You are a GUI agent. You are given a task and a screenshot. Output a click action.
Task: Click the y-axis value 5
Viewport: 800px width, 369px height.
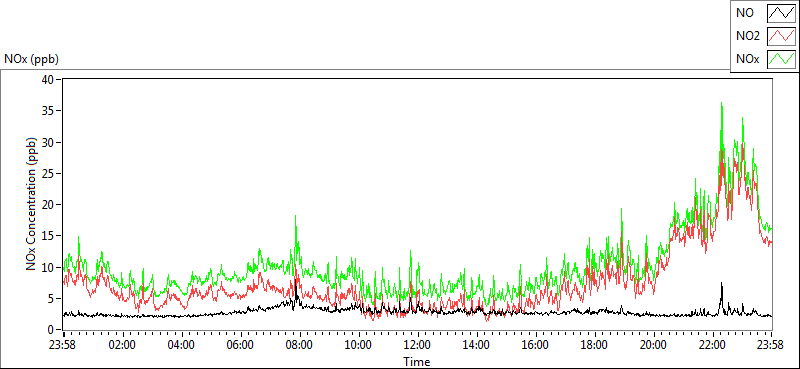coord(51,299)
